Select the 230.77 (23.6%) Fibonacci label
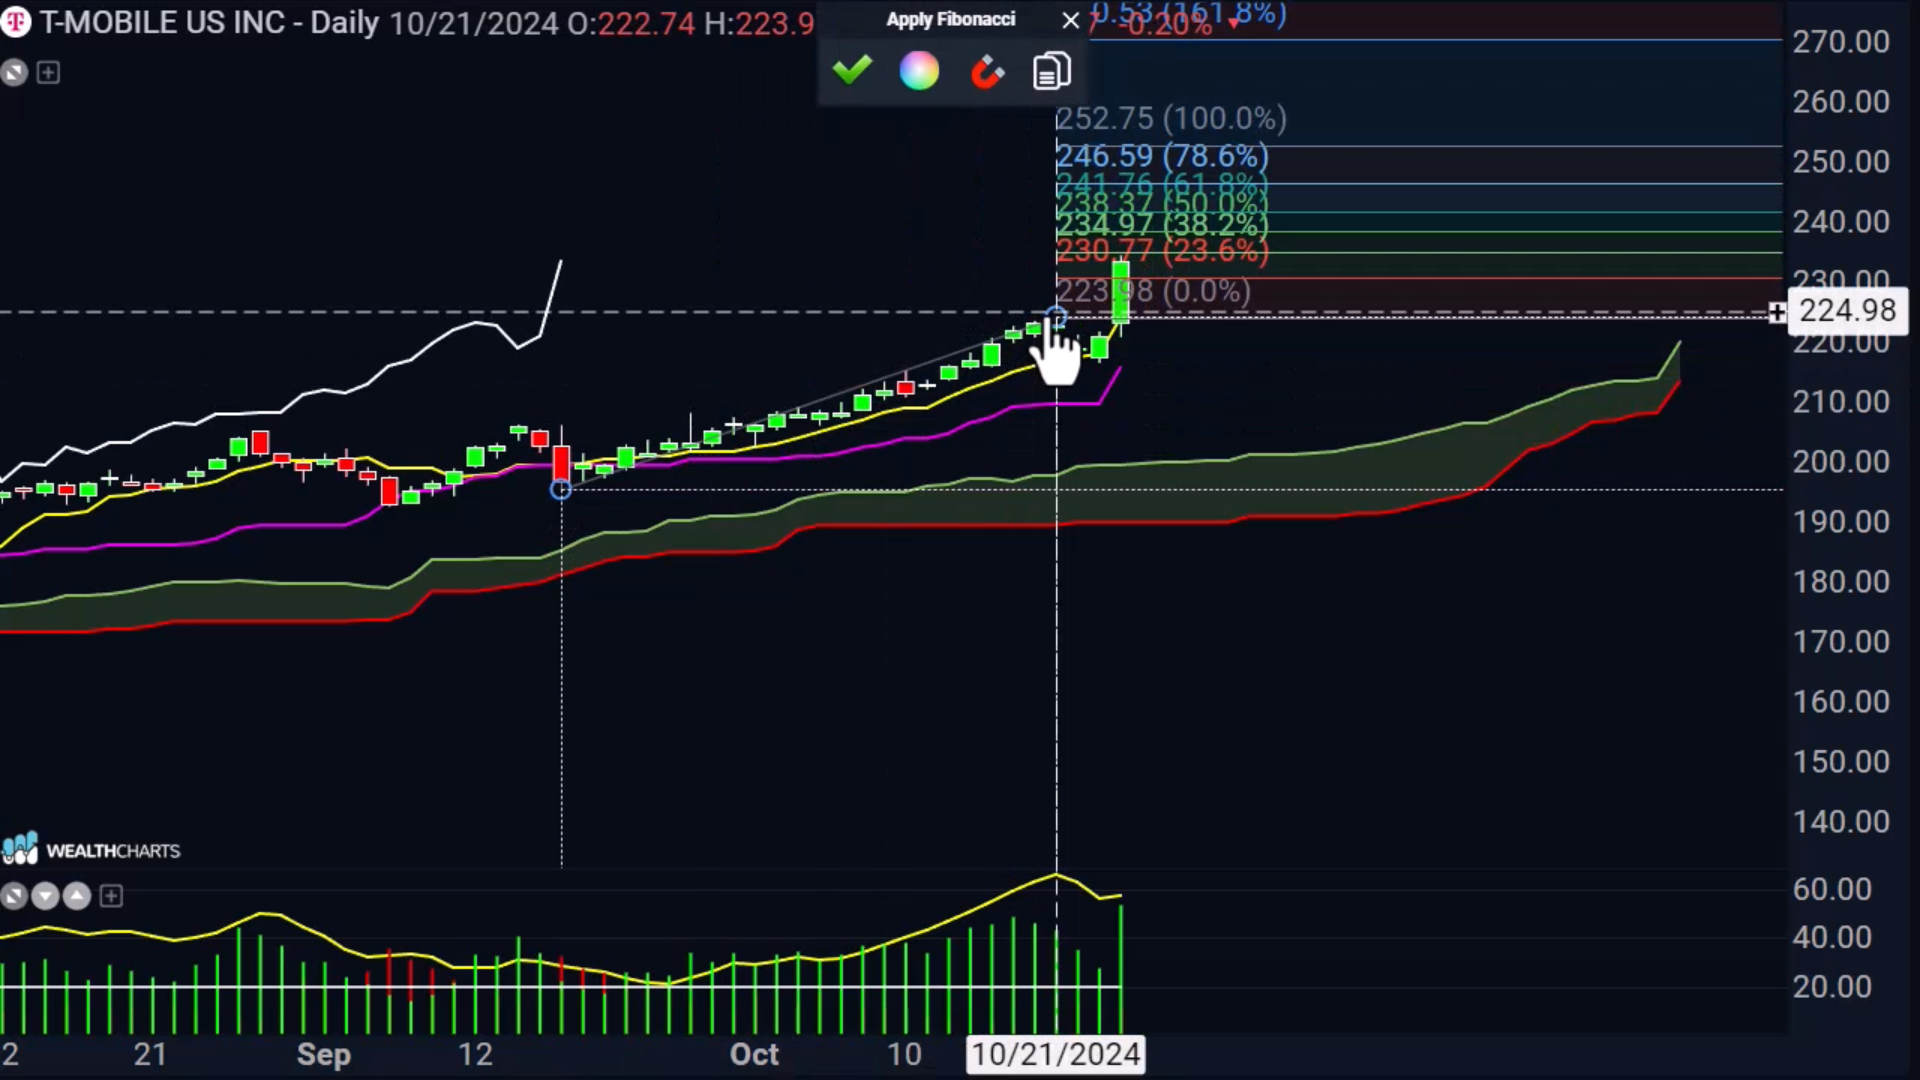 coord(1162,250)
